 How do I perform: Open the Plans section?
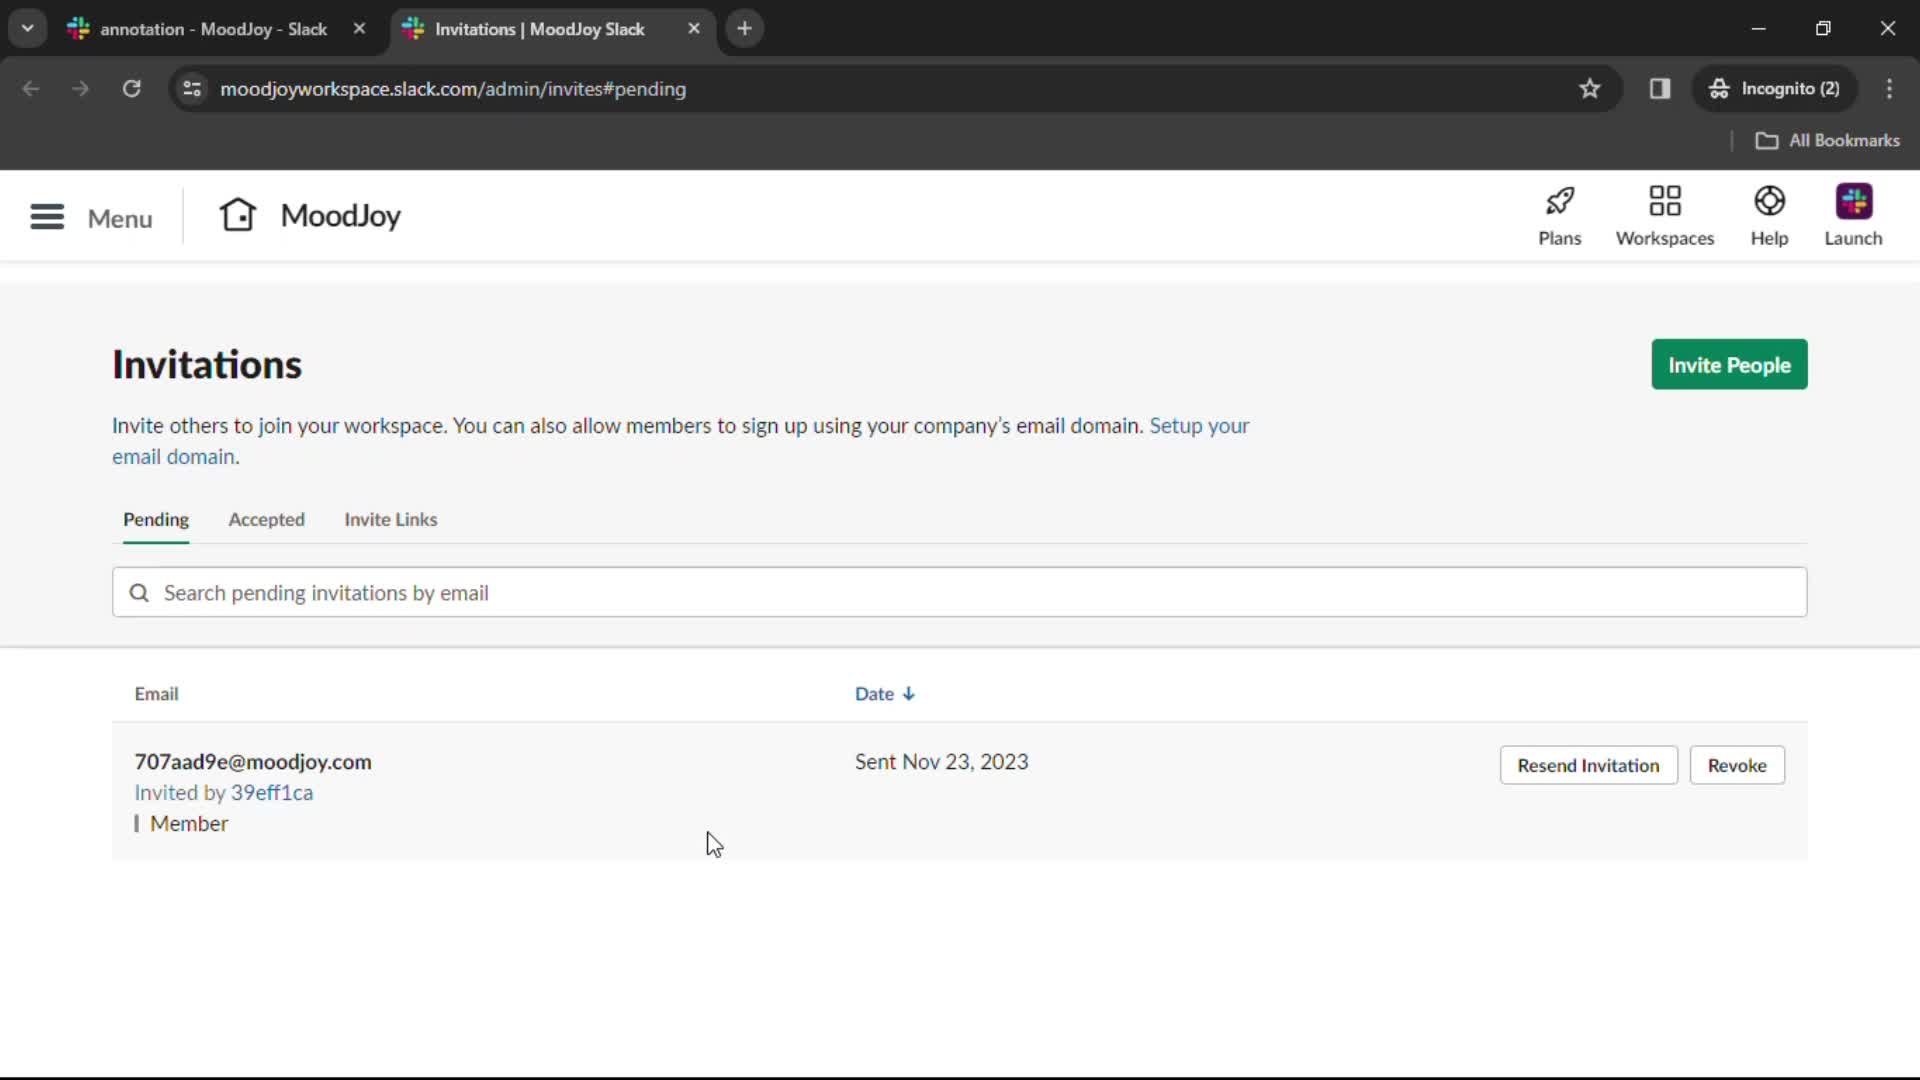(x=1560, y=215)
